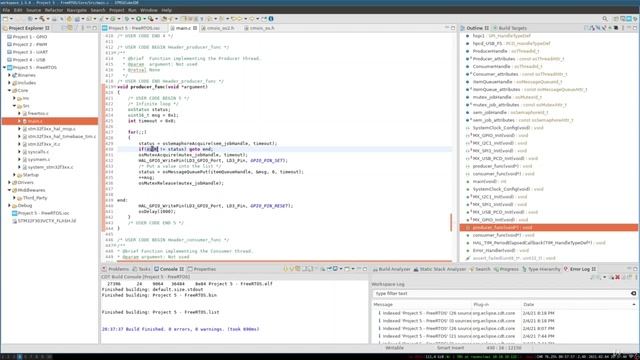Click the 'end:' label line in editor
The image size is (640, 360).
click(x=122, y=200)
